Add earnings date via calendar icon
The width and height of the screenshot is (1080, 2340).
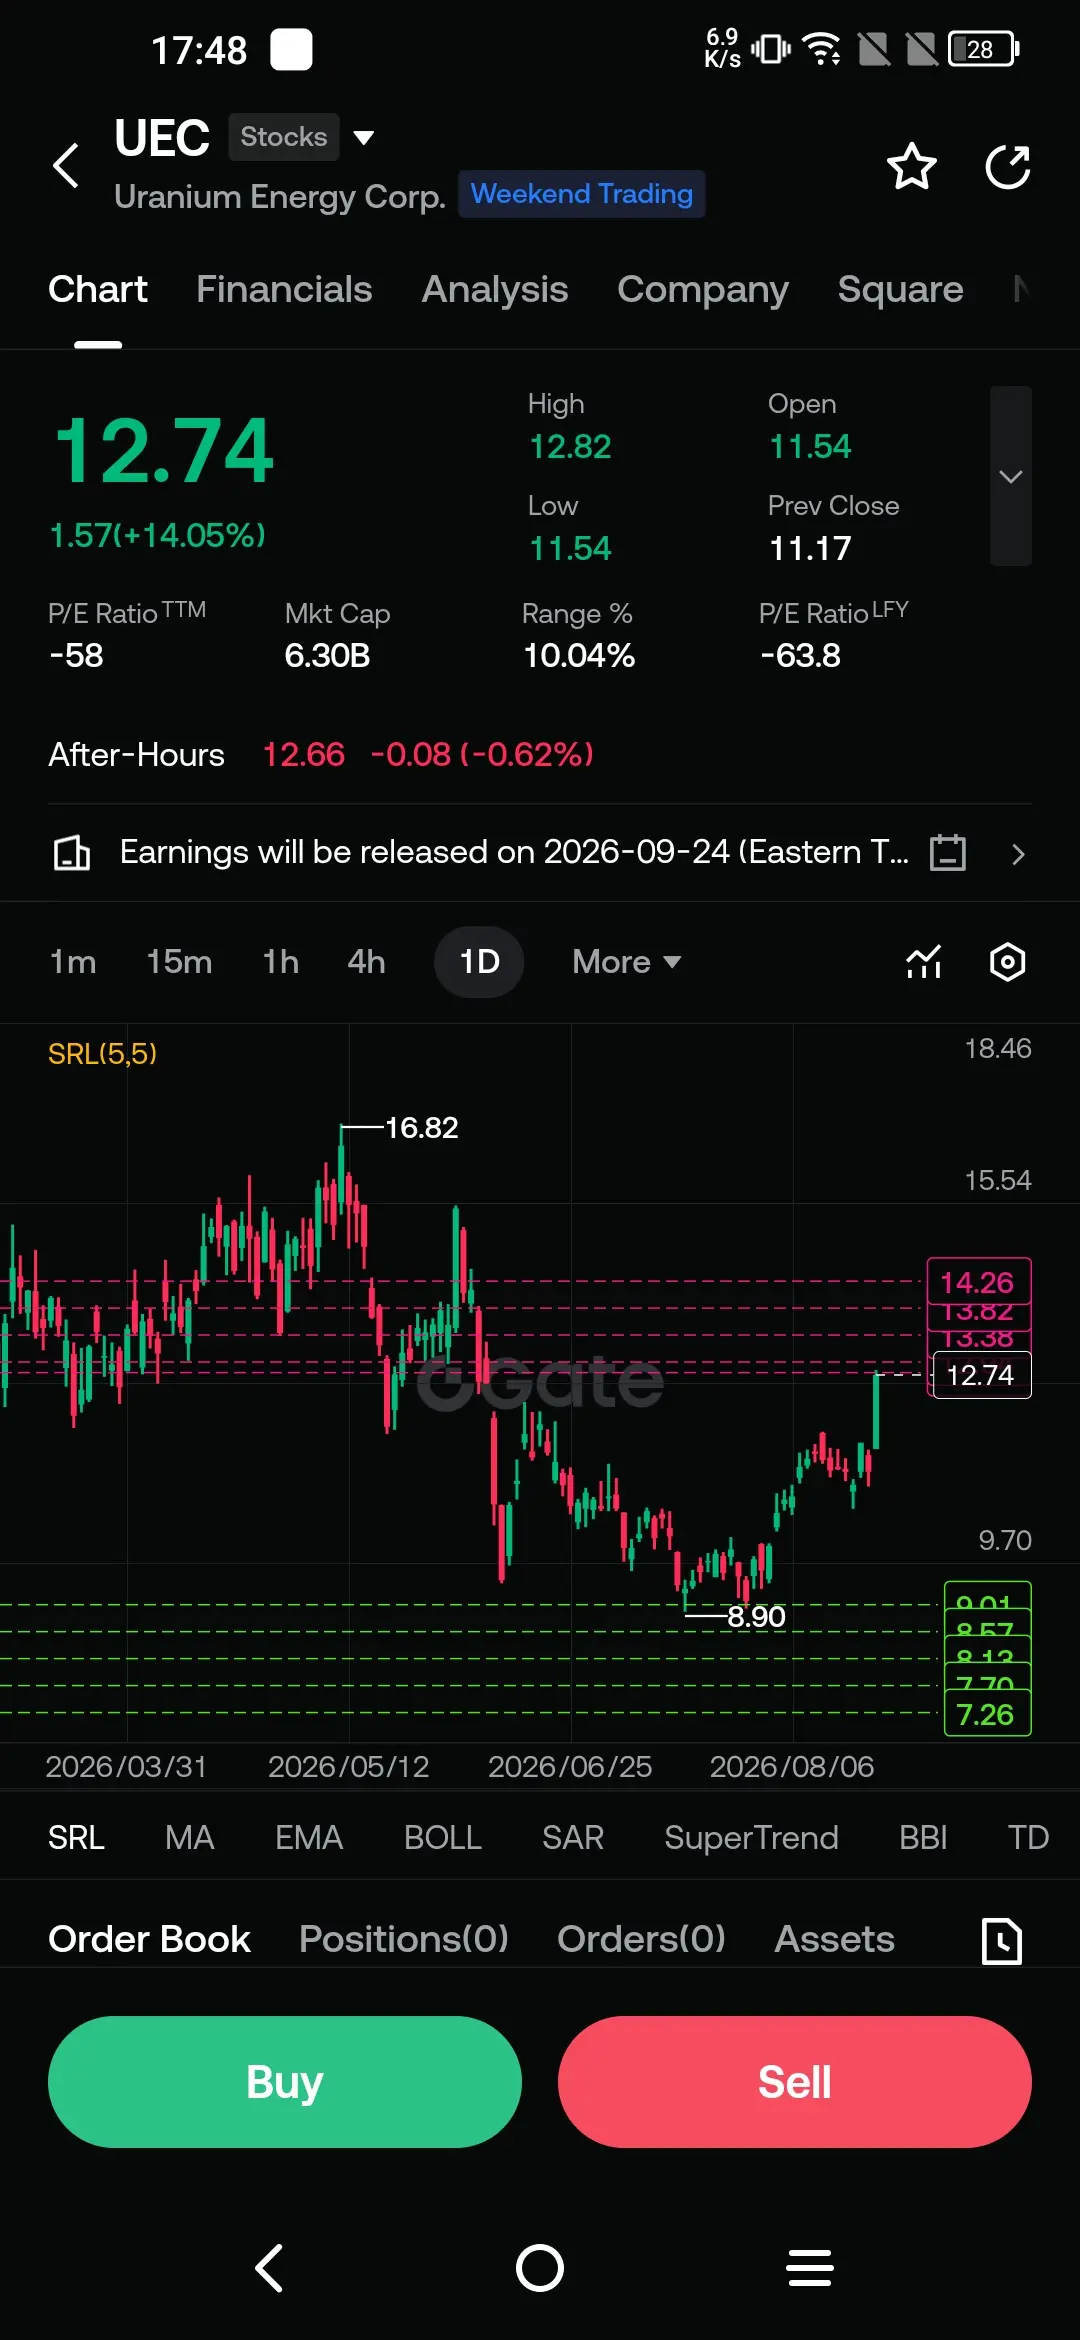[x=948, y=853]
